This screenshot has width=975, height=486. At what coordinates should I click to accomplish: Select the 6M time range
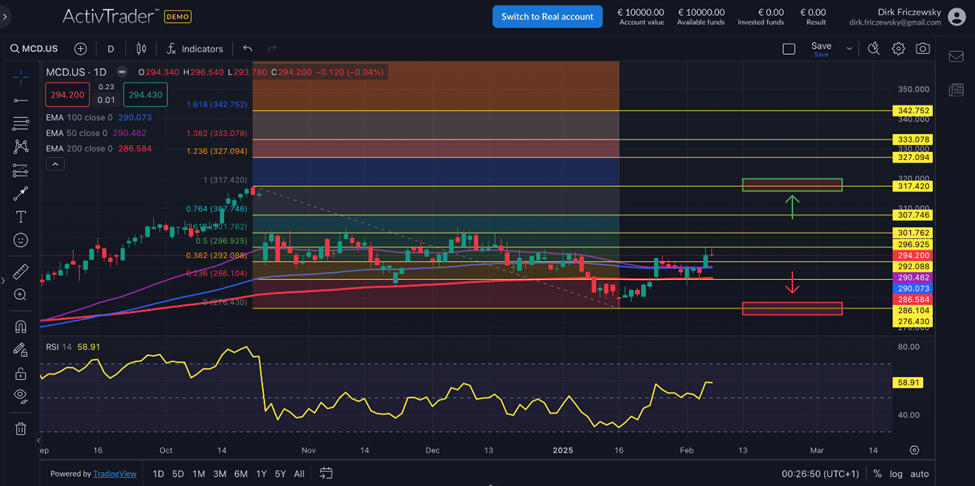click(x=241, y=474)
